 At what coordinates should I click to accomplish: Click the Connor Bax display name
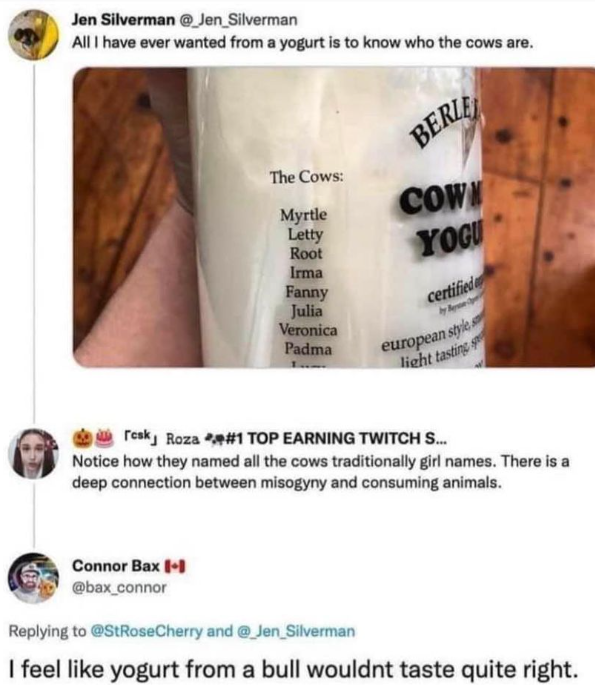[116, 566]
